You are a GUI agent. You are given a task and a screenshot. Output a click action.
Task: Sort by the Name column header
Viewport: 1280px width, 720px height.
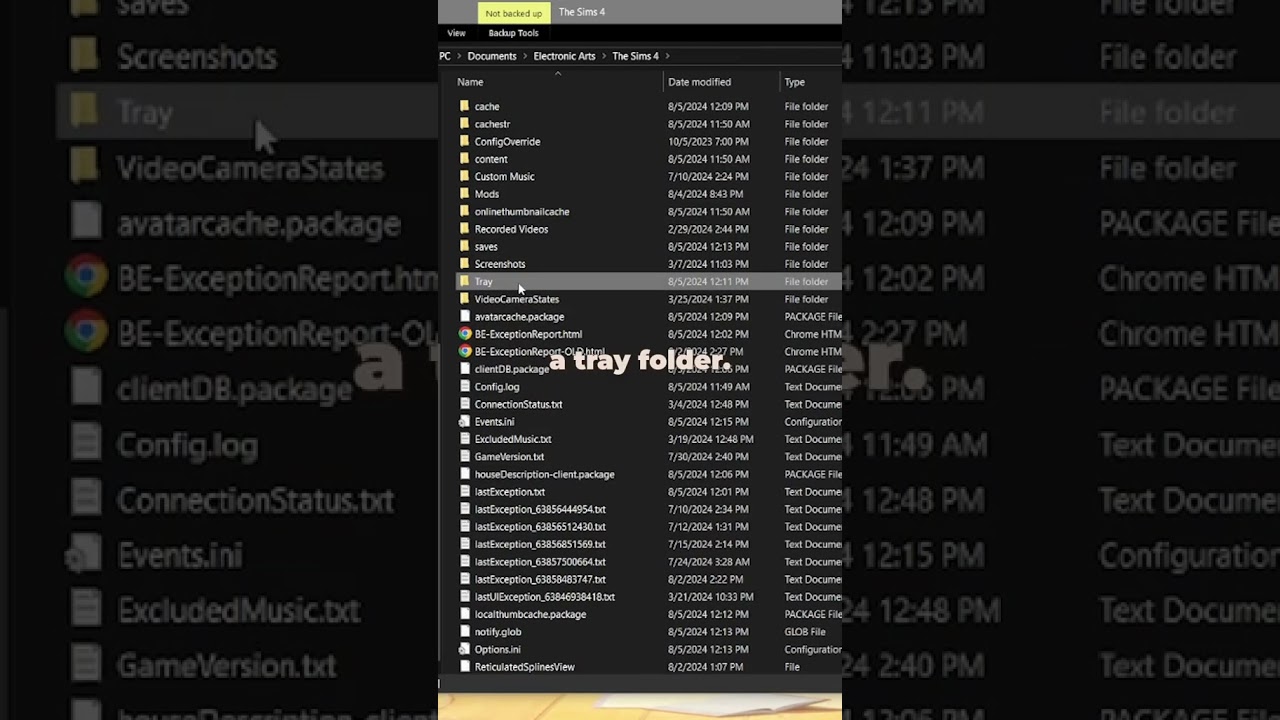point(470,82)
